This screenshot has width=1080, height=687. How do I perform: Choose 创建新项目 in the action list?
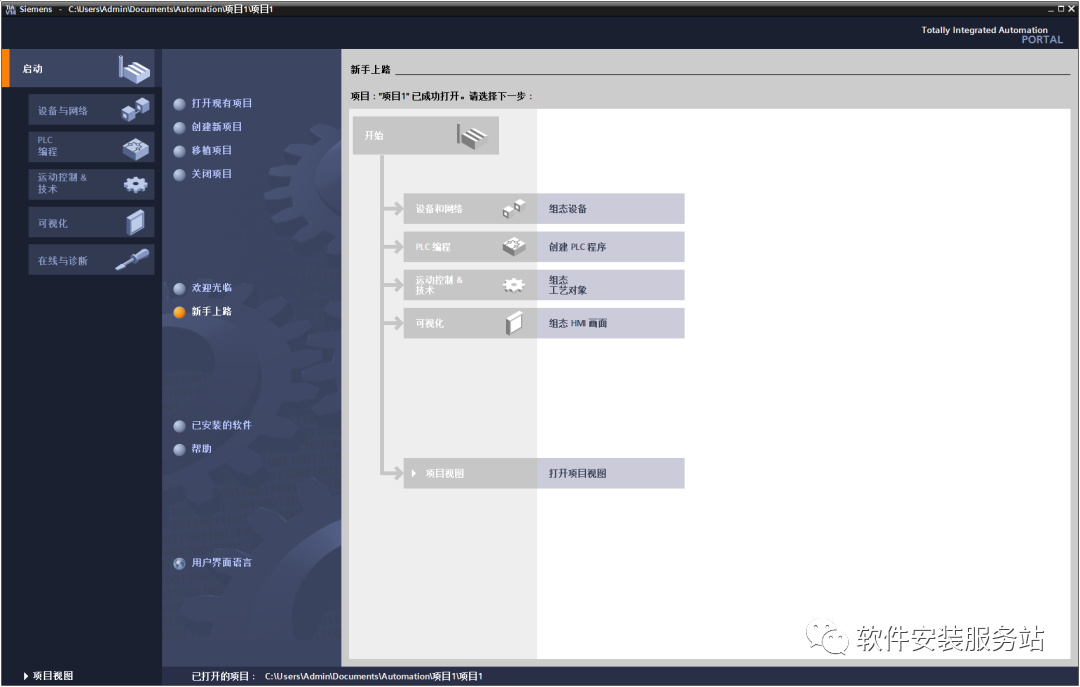pos(216,127)
